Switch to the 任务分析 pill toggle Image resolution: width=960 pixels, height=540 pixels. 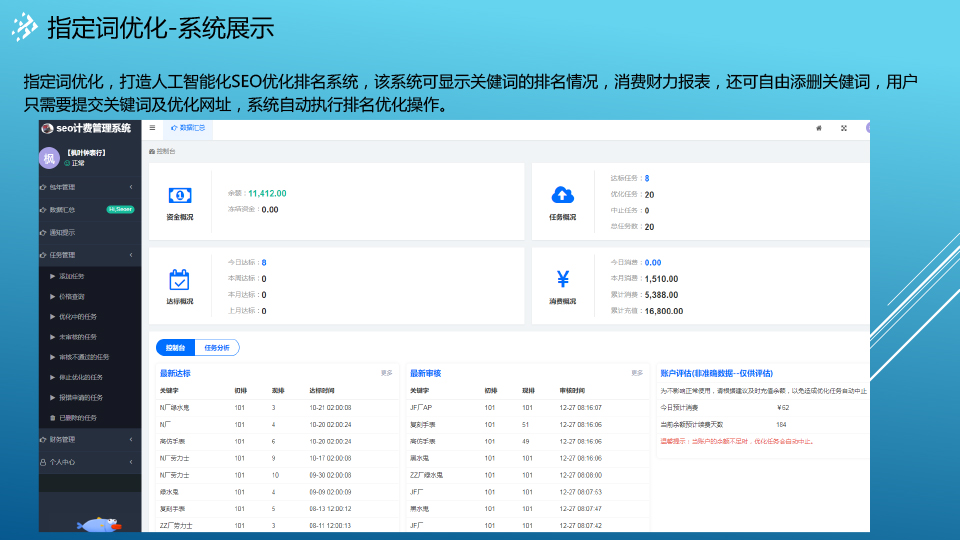tap(216, 348)
